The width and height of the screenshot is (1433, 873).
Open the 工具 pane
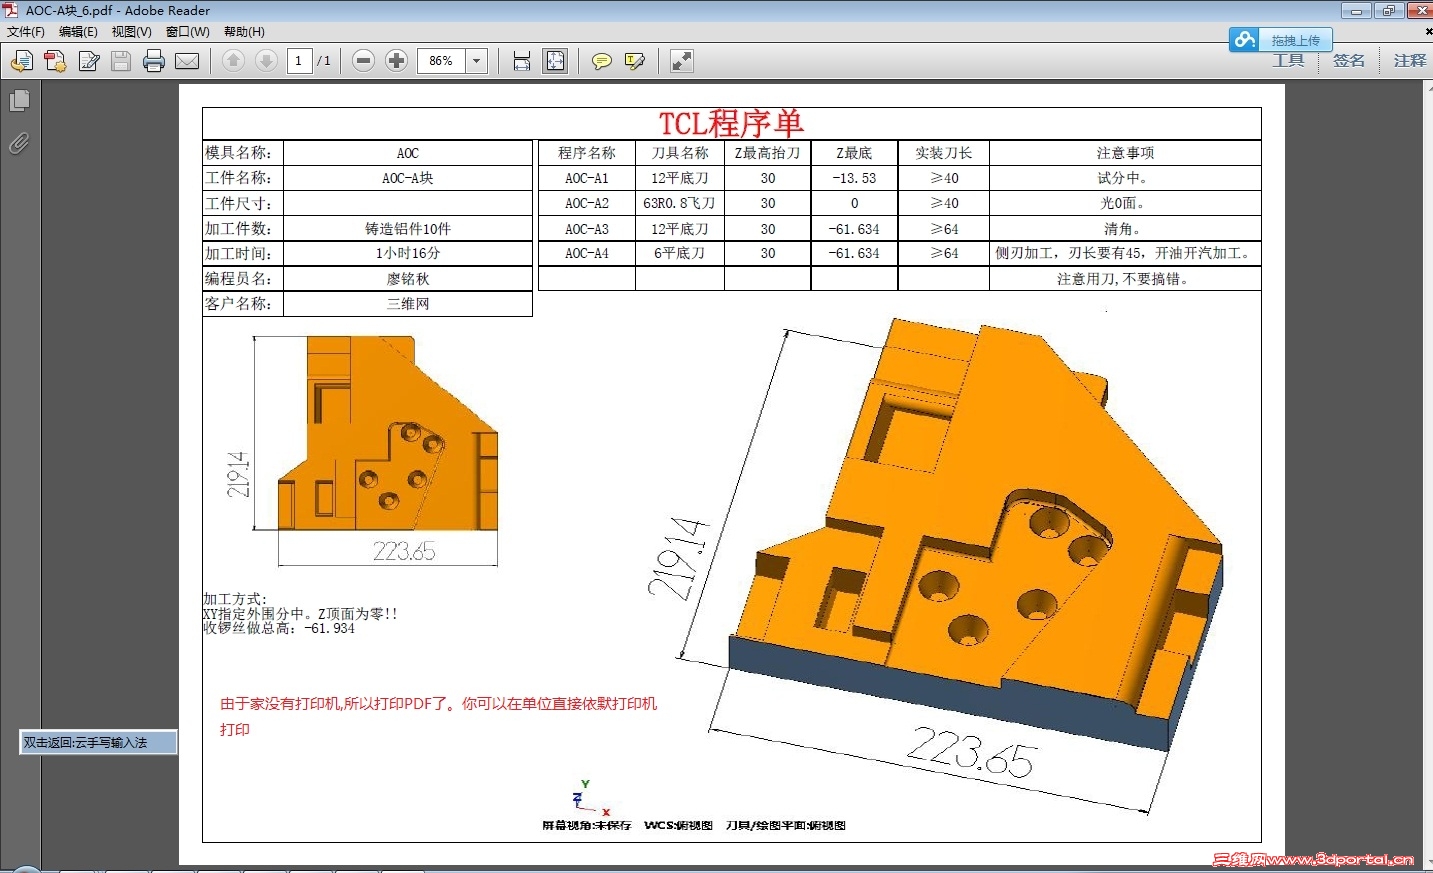click(x=1288, y=61)
